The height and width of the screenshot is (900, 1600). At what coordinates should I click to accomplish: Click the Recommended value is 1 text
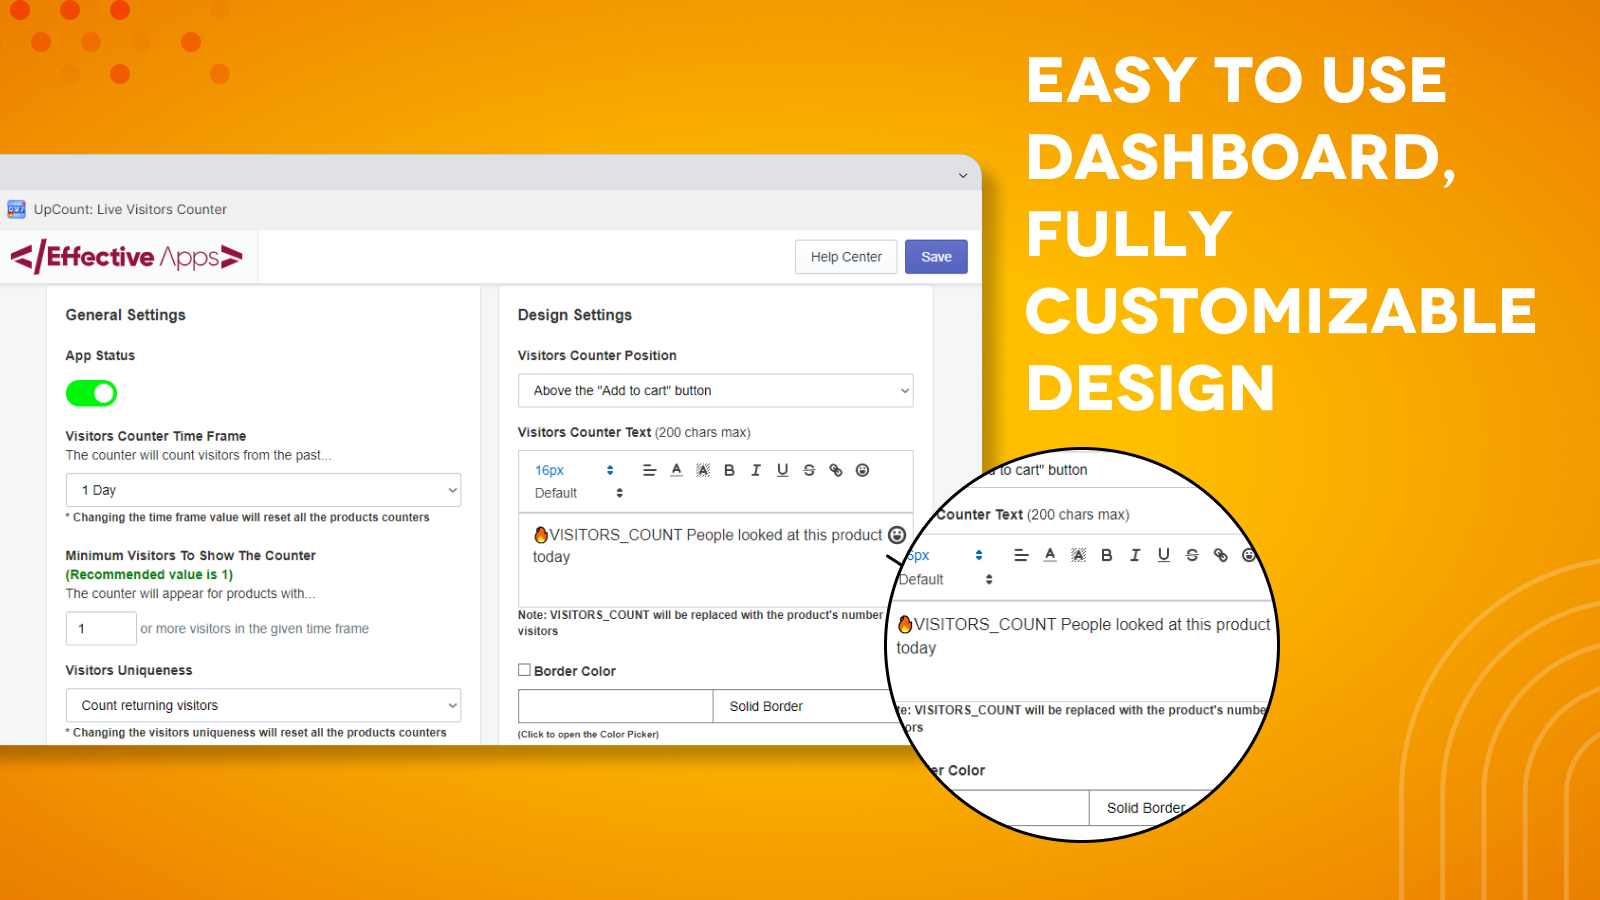click(149, 574)
